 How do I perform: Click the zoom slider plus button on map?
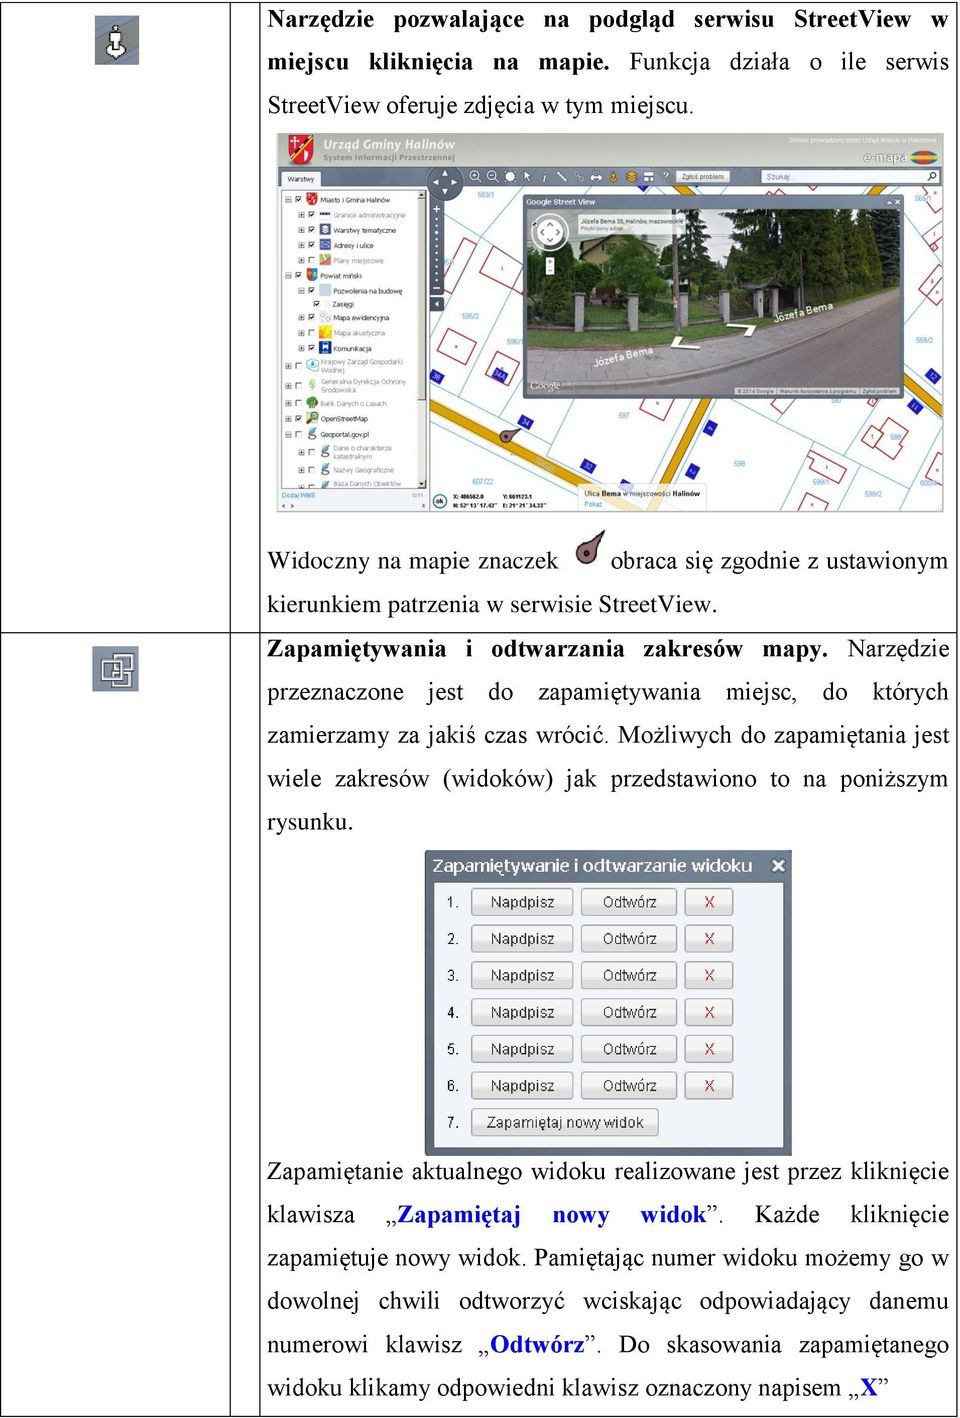coord(436,209)
